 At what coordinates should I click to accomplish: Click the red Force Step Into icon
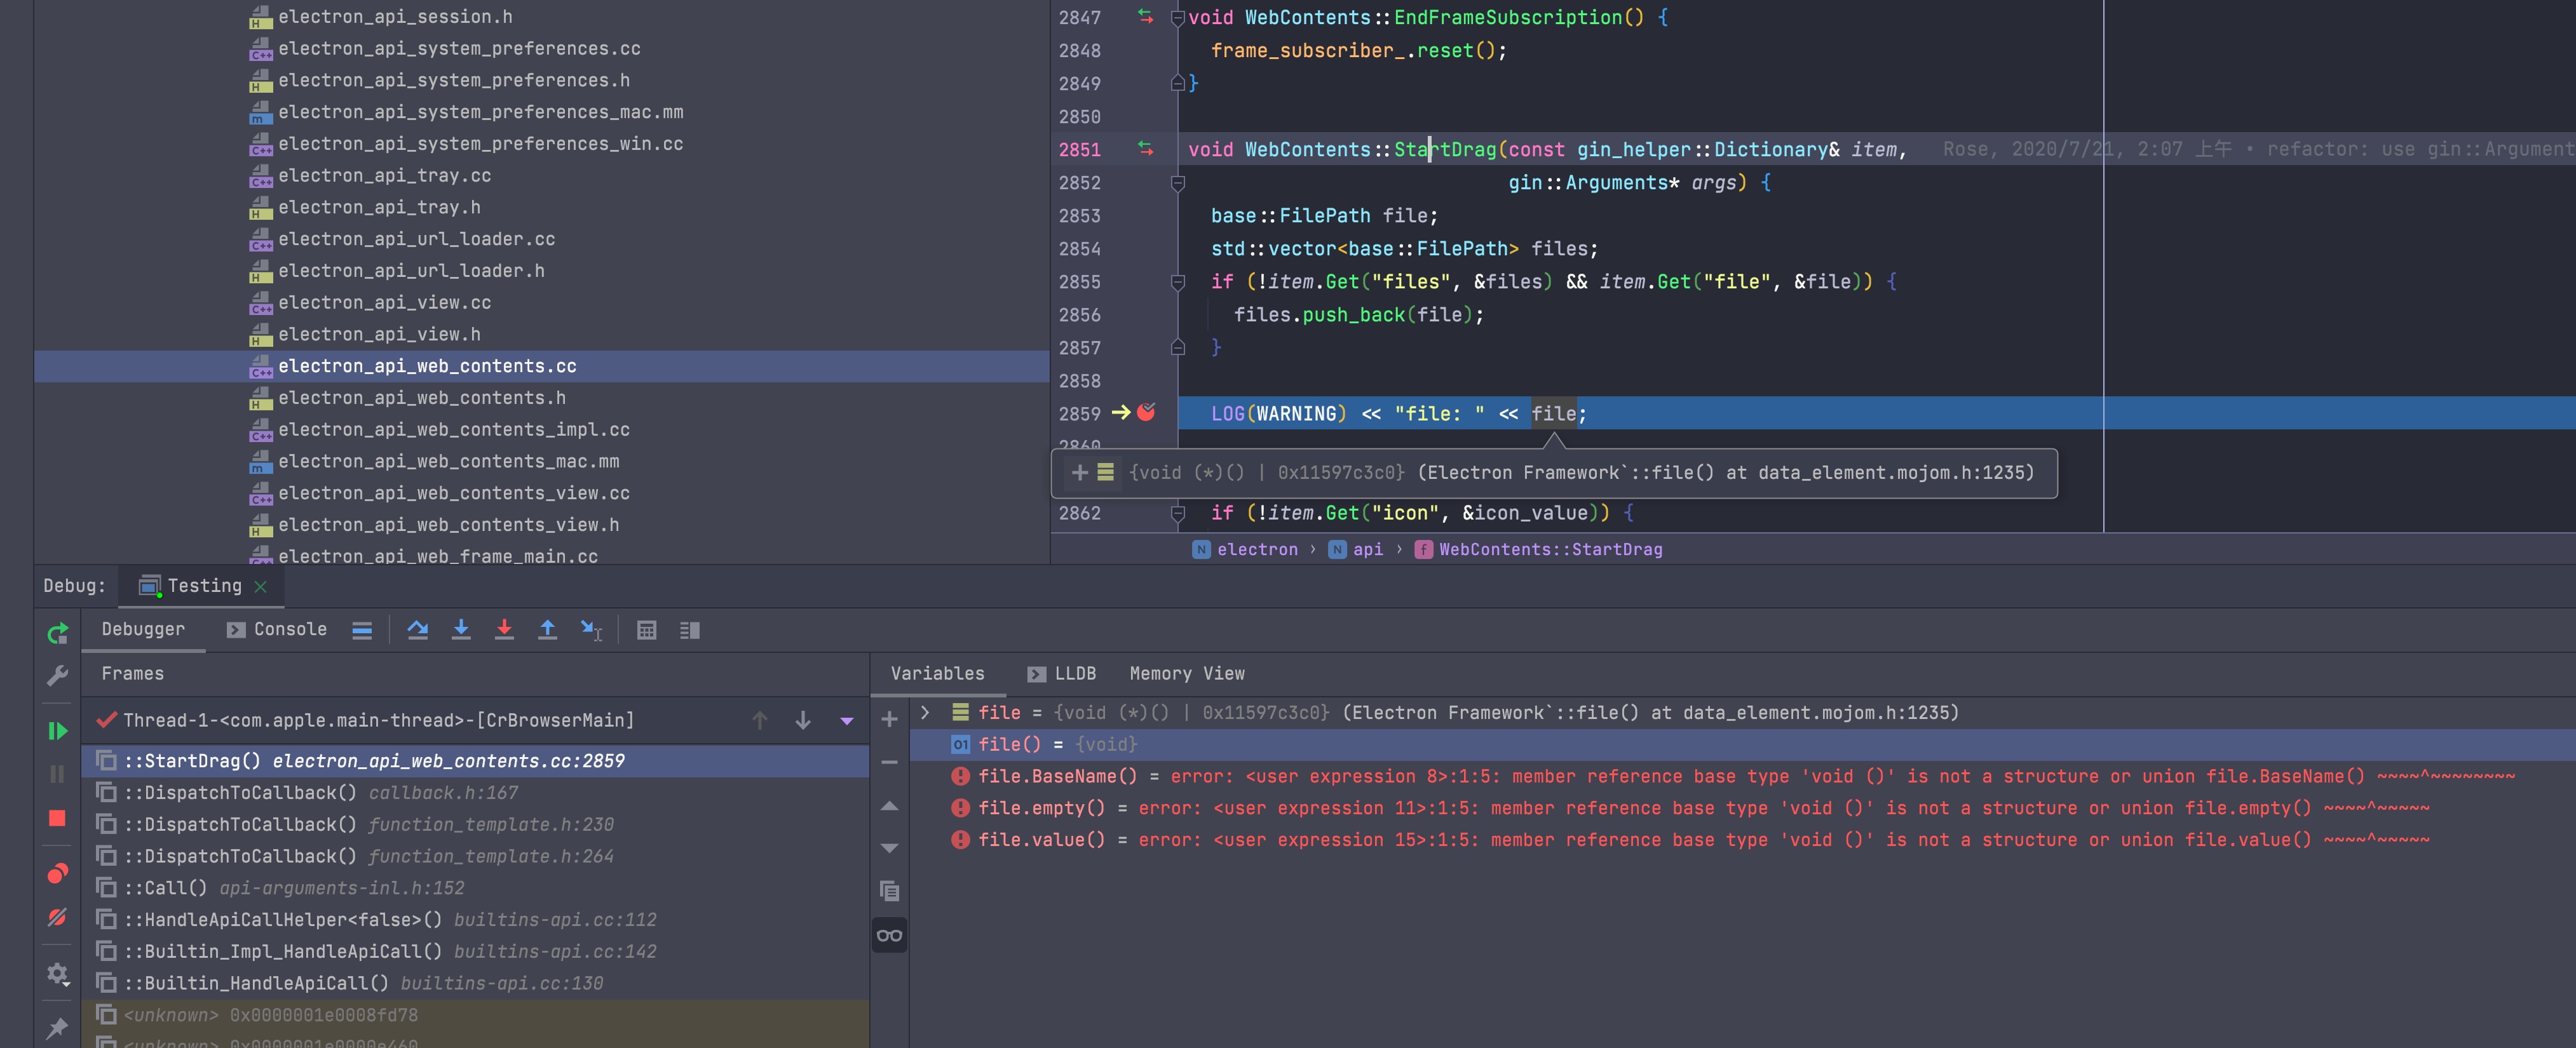504,630
